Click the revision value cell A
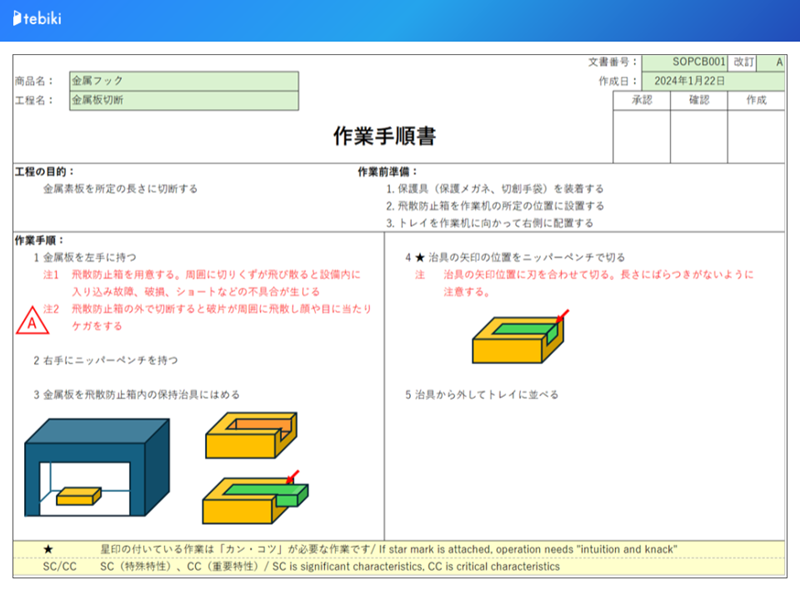This screenshot has width=800, height=593. (x=771, y=62)
